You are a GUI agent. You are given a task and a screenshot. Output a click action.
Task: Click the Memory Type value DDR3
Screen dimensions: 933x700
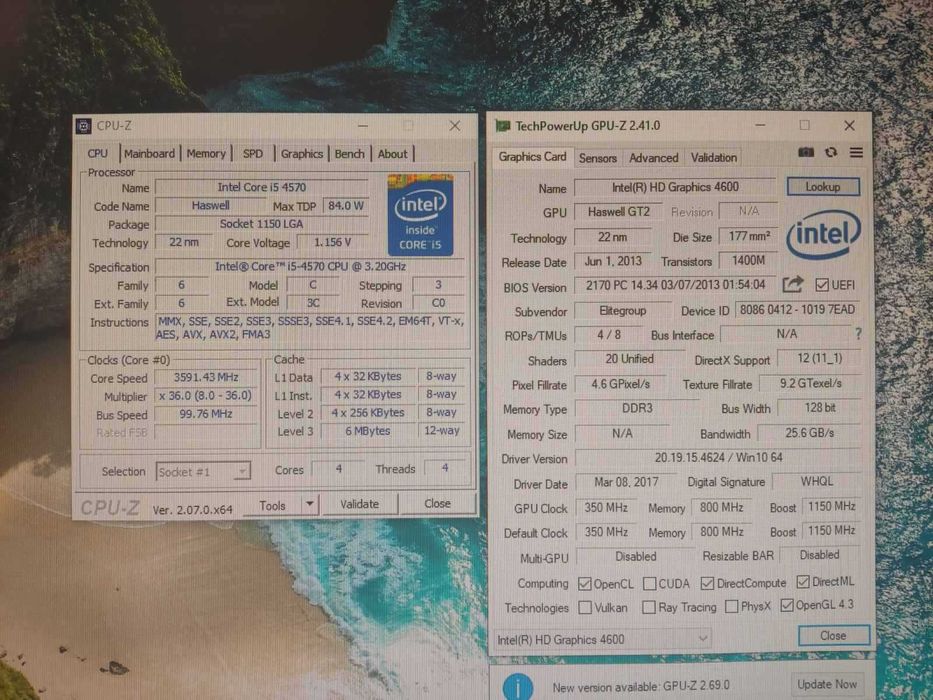637,408
